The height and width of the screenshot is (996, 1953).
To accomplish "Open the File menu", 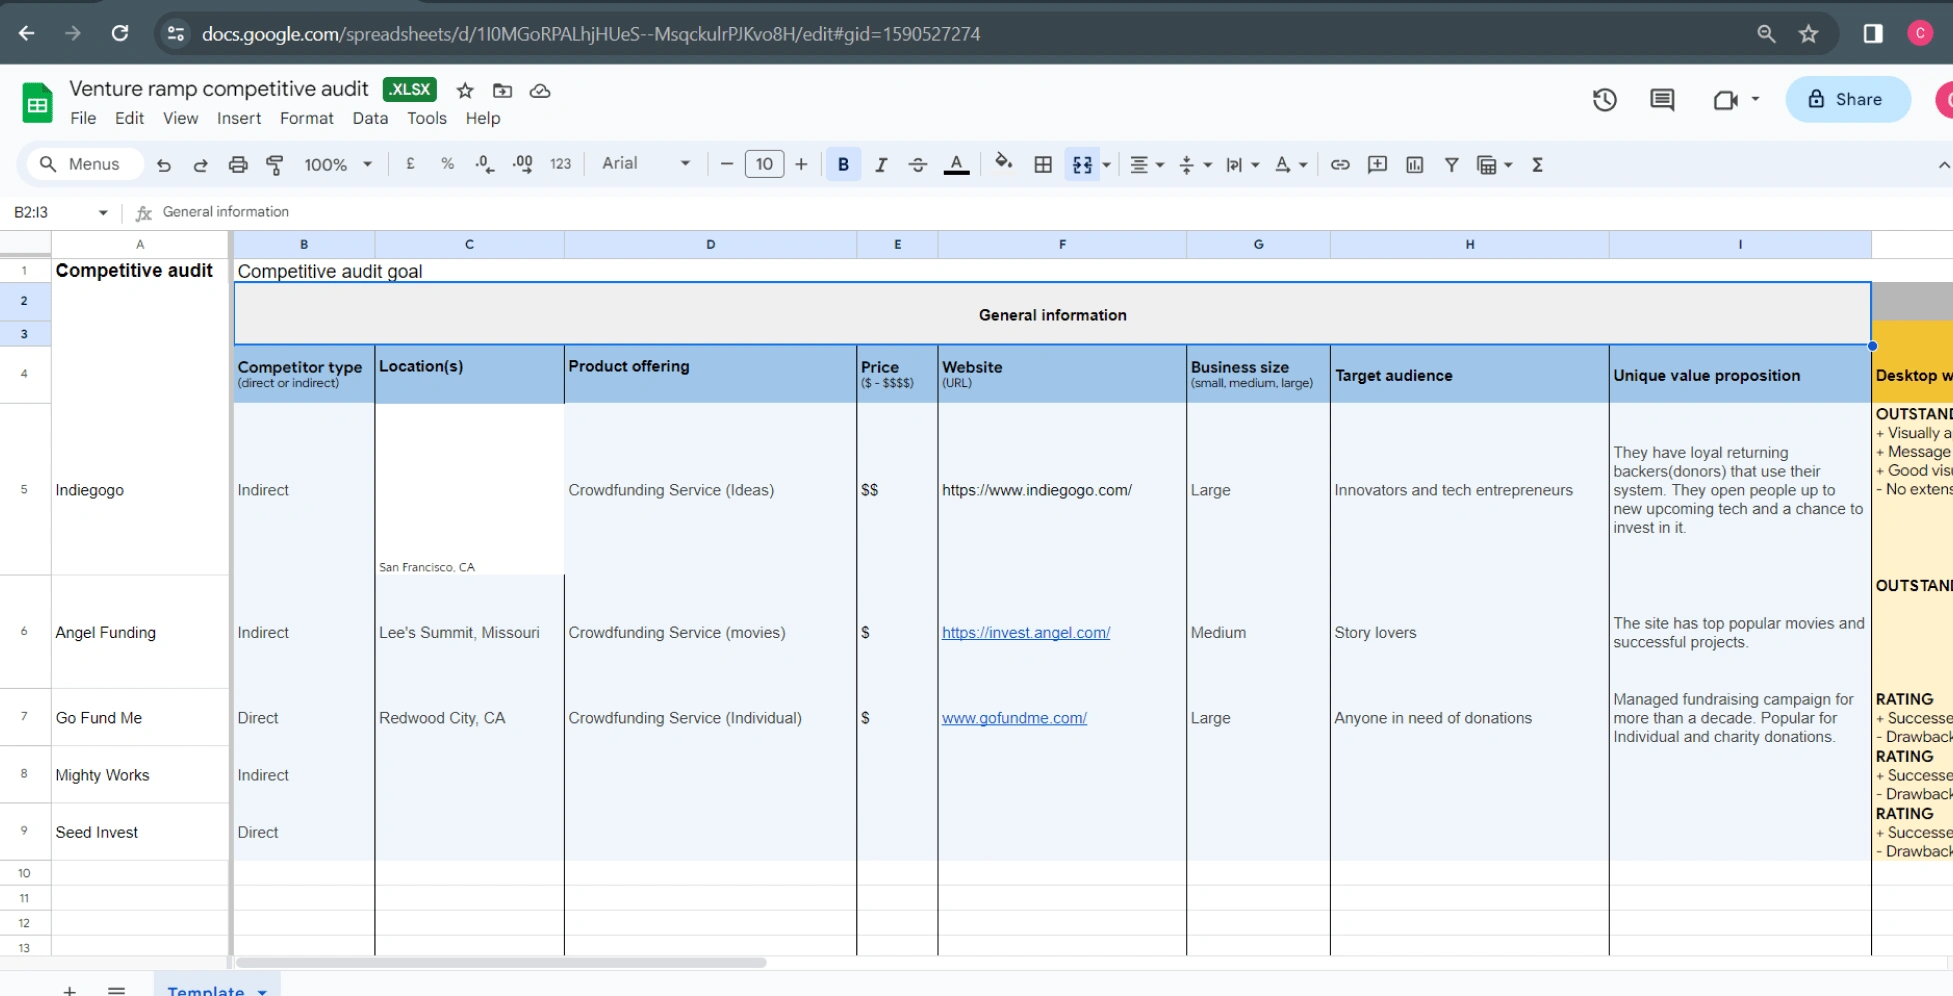I will pyautogui.click(x=83, y=118).
